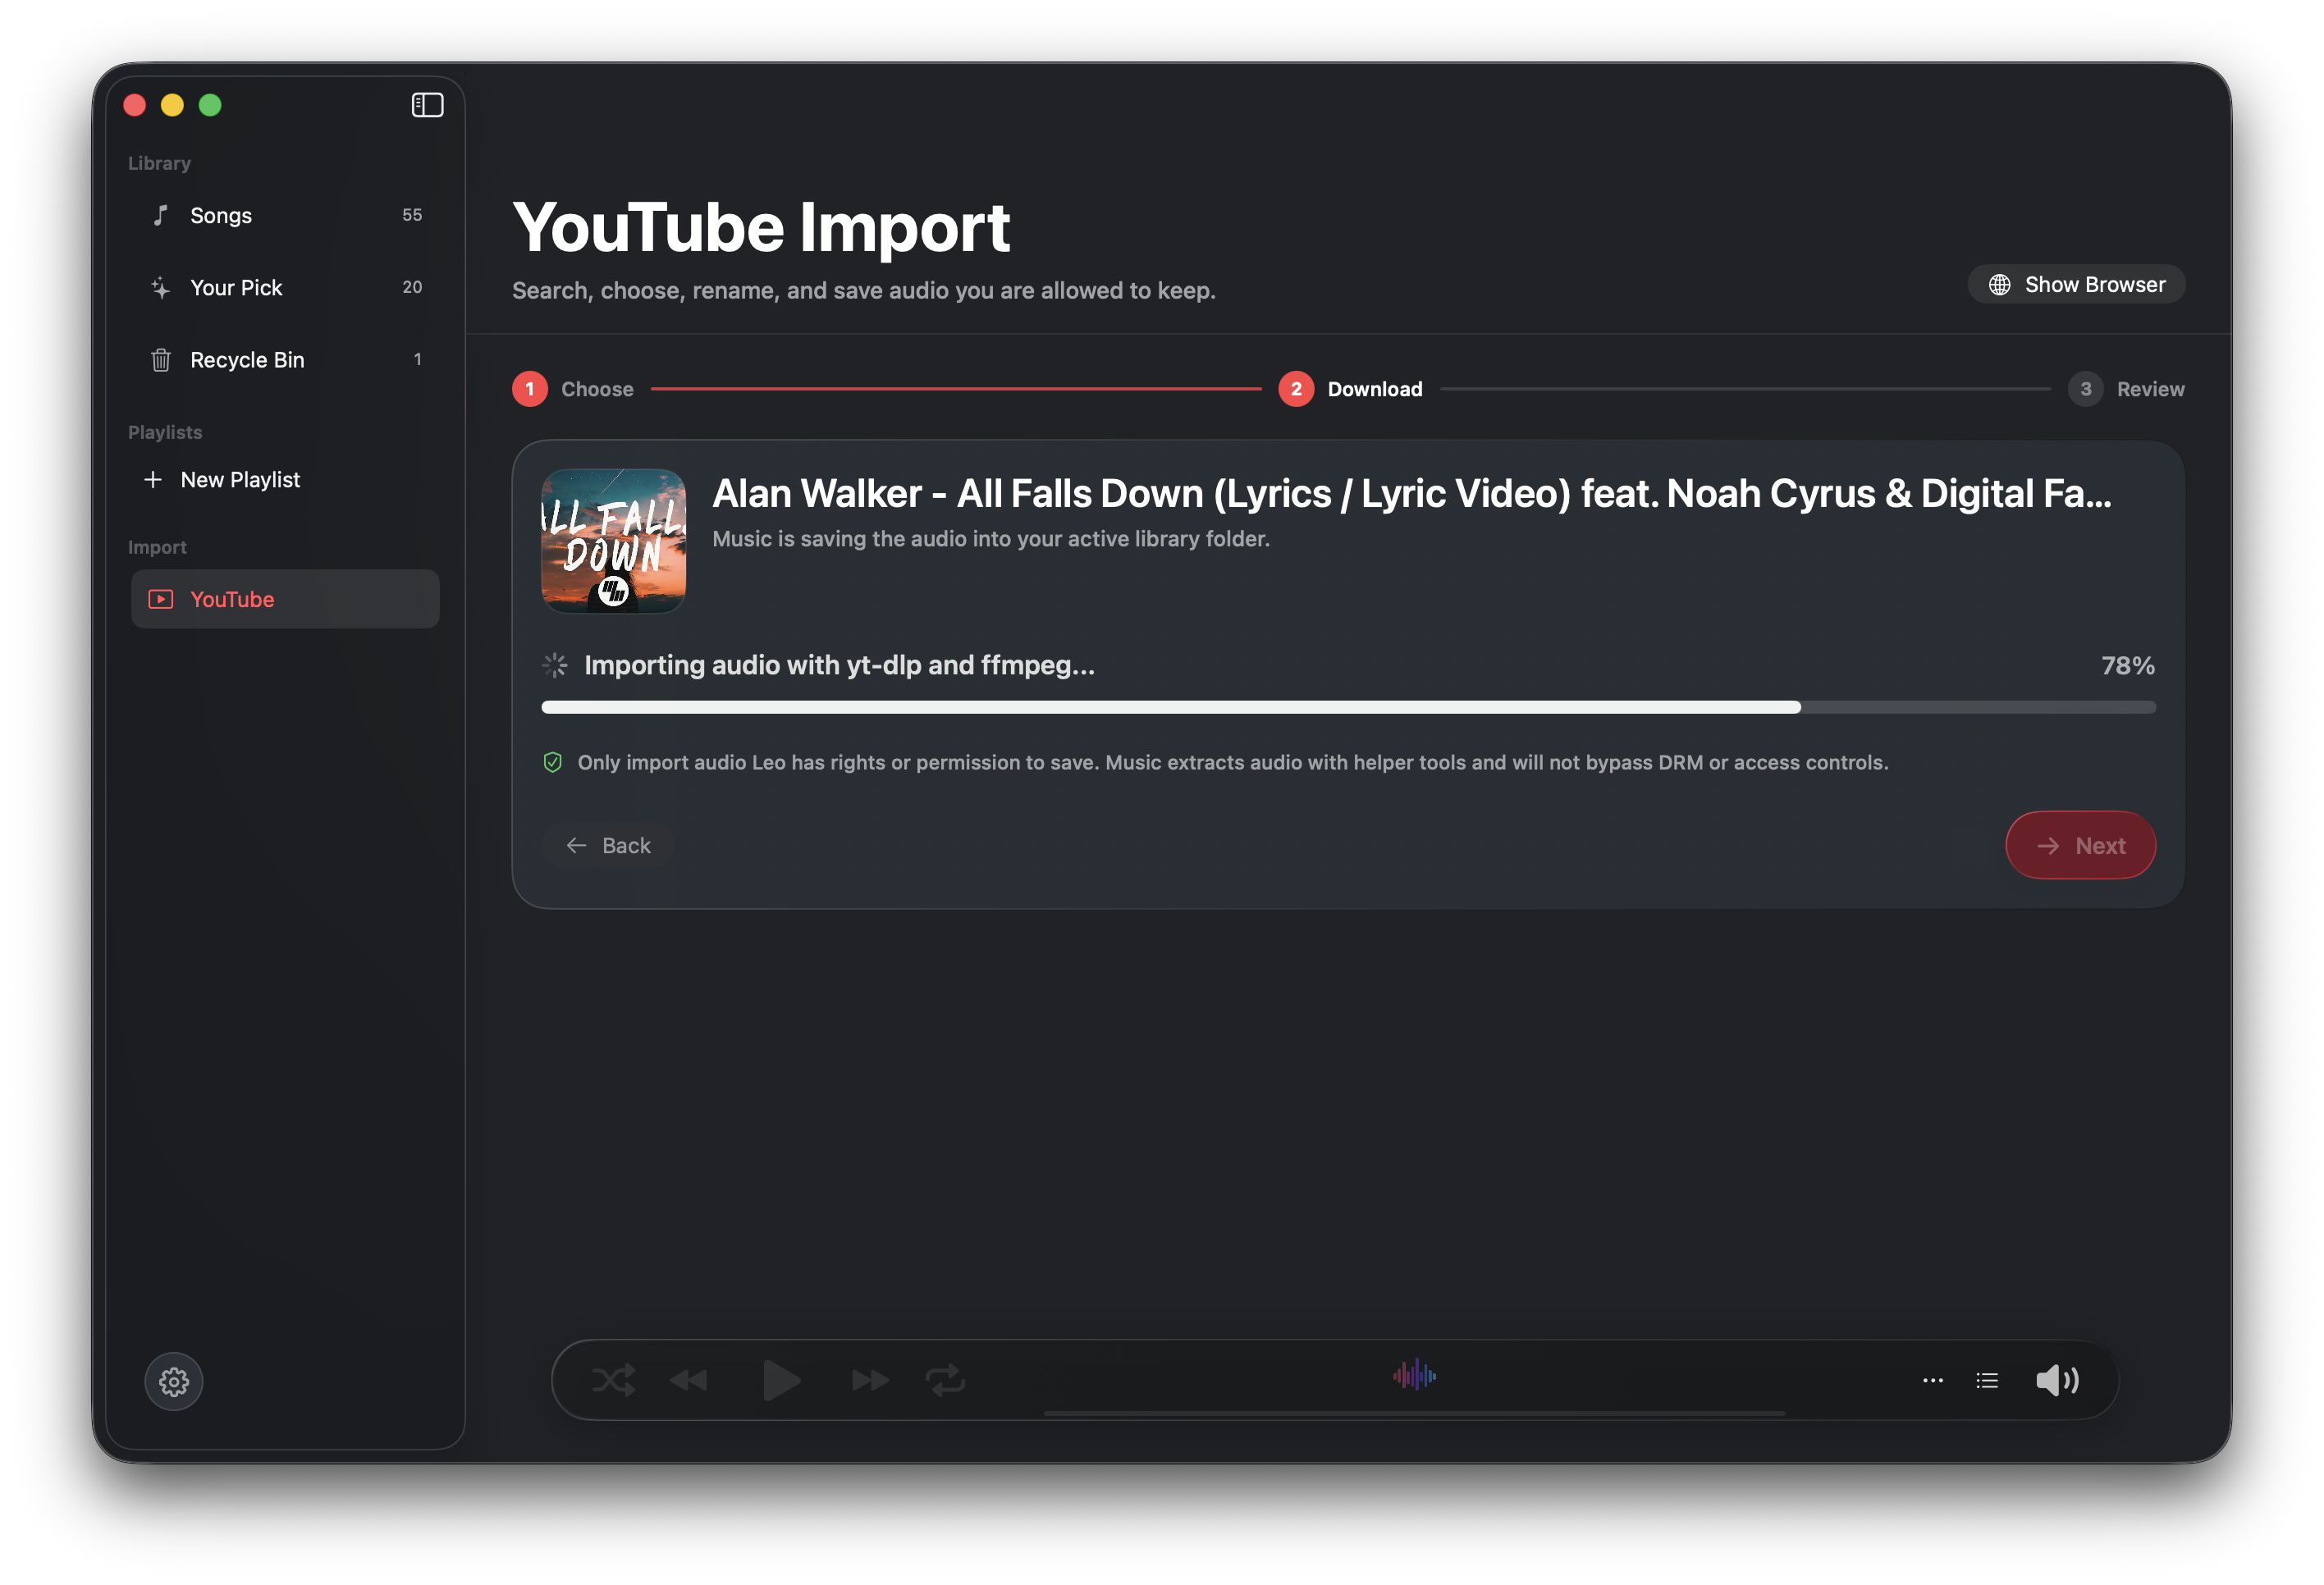Image resolution: width=2324 pixels, height=1585 pixels.
Task: Click the globe icon in Show Browser
Action: pyautogui.click(x=1999, y=285)
